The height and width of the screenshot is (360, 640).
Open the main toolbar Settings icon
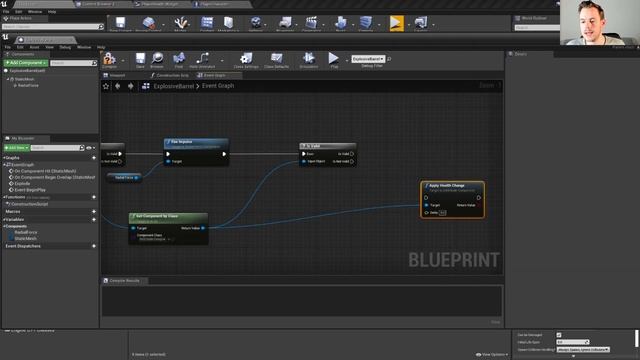[256, 24]
